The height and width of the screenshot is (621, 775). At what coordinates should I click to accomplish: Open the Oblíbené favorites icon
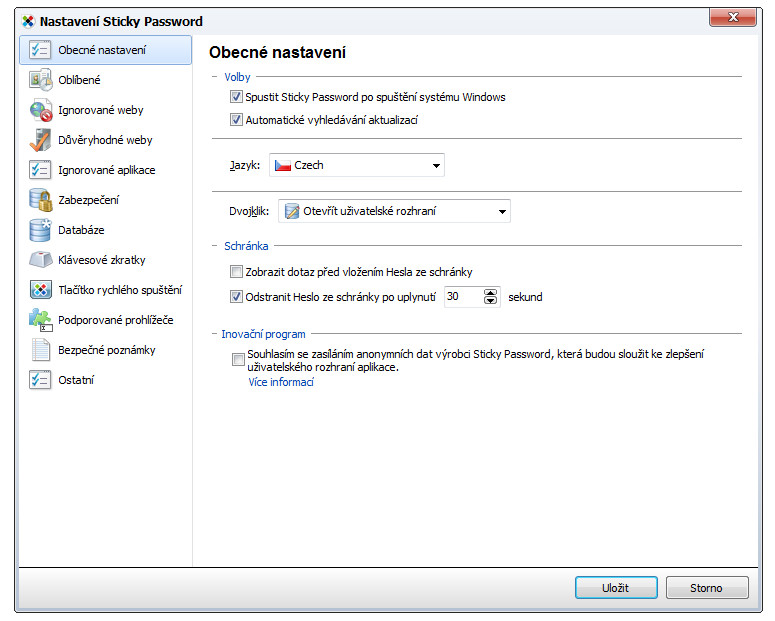(41, 80)
